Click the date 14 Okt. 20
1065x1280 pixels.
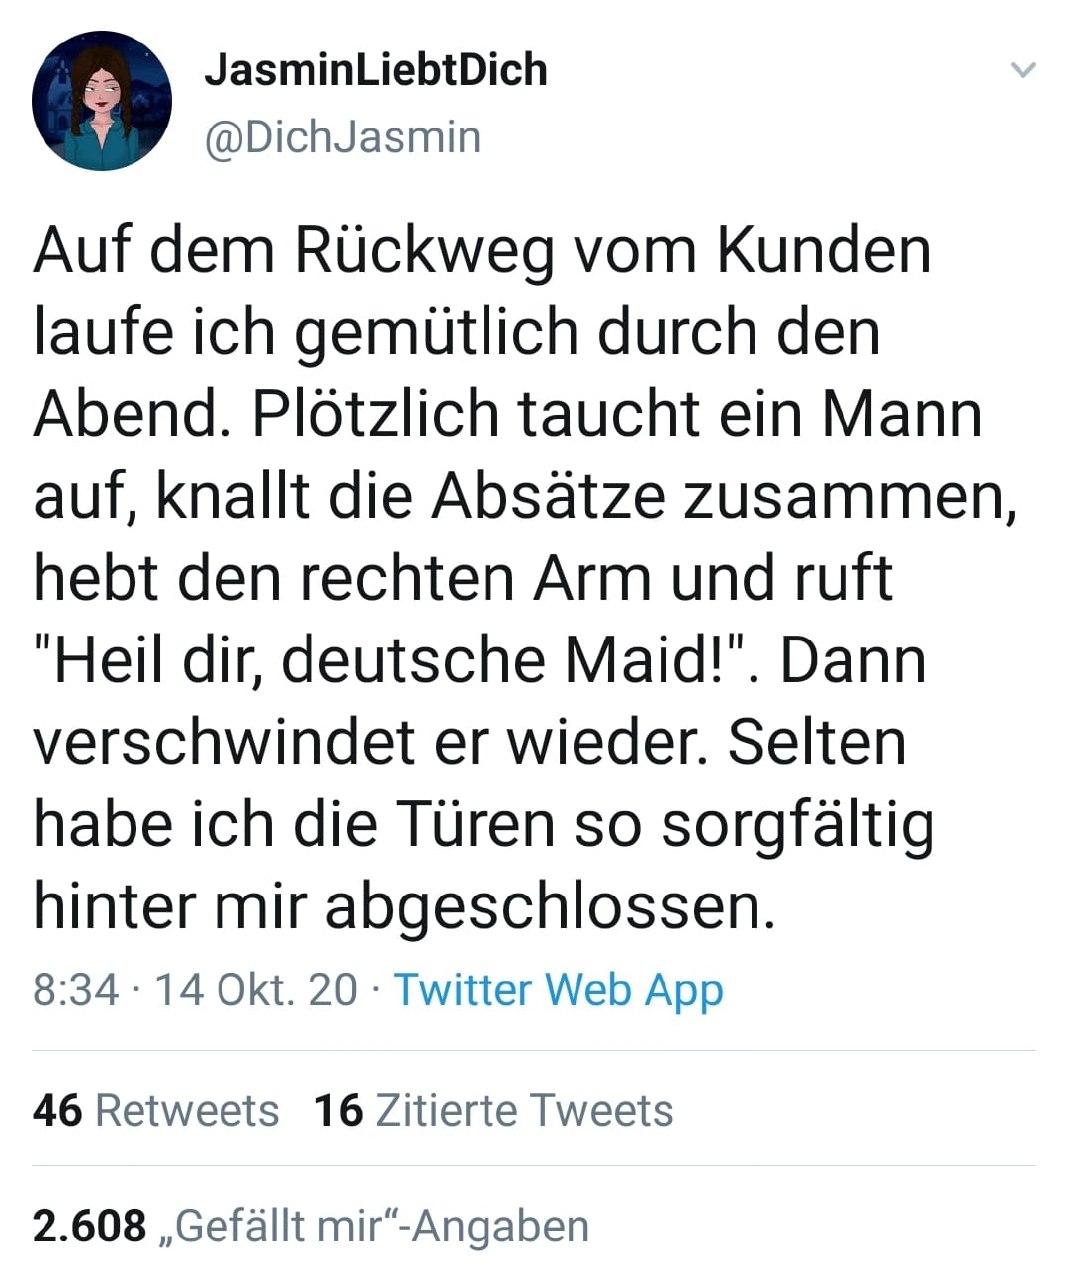(256, 990)
